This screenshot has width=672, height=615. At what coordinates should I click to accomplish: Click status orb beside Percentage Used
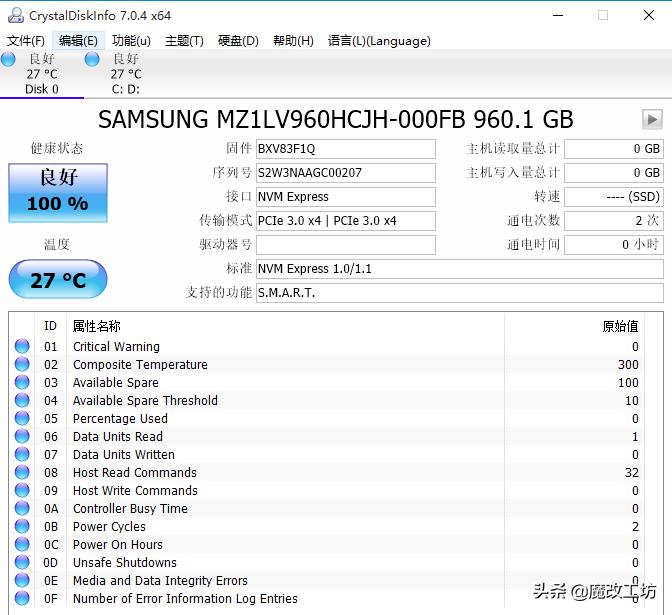click(x=22, y=419)
